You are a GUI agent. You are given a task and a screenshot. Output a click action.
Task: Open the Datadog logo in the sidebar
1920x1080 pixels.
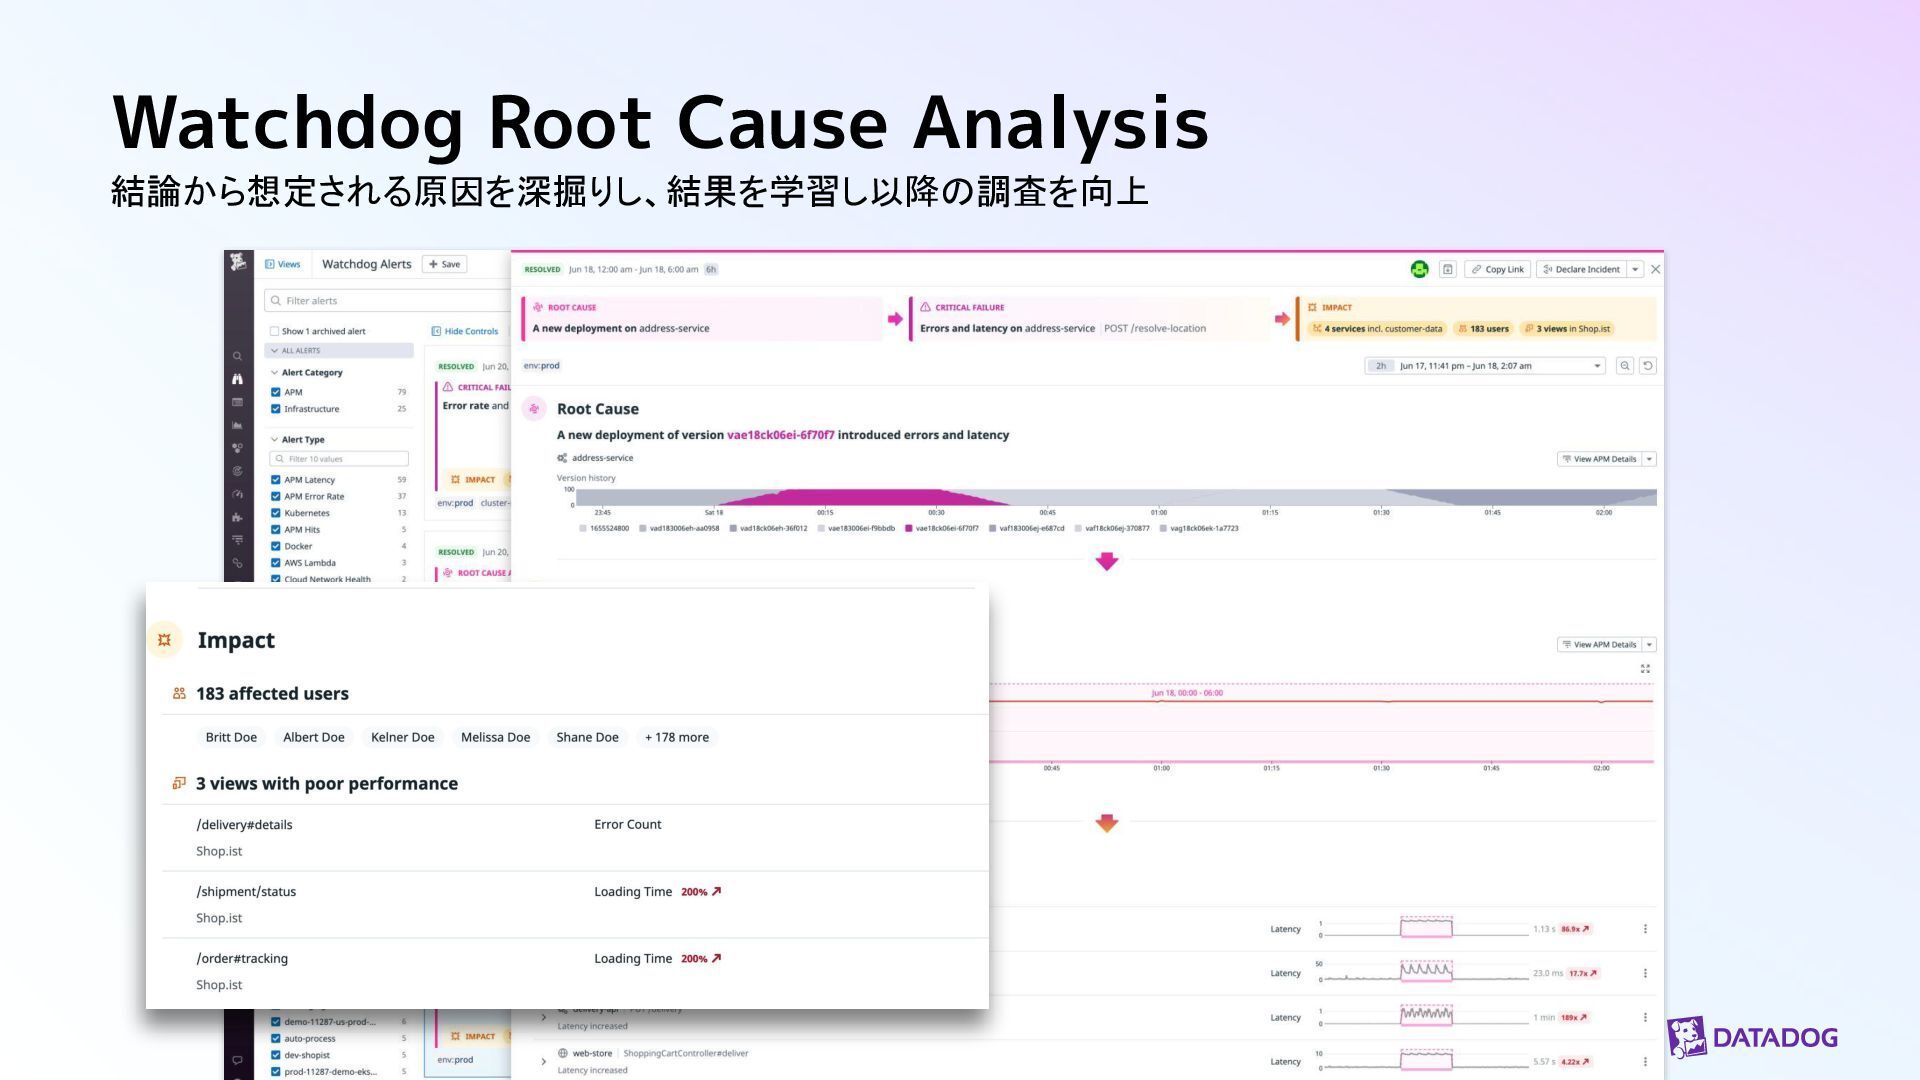[238, 263]
